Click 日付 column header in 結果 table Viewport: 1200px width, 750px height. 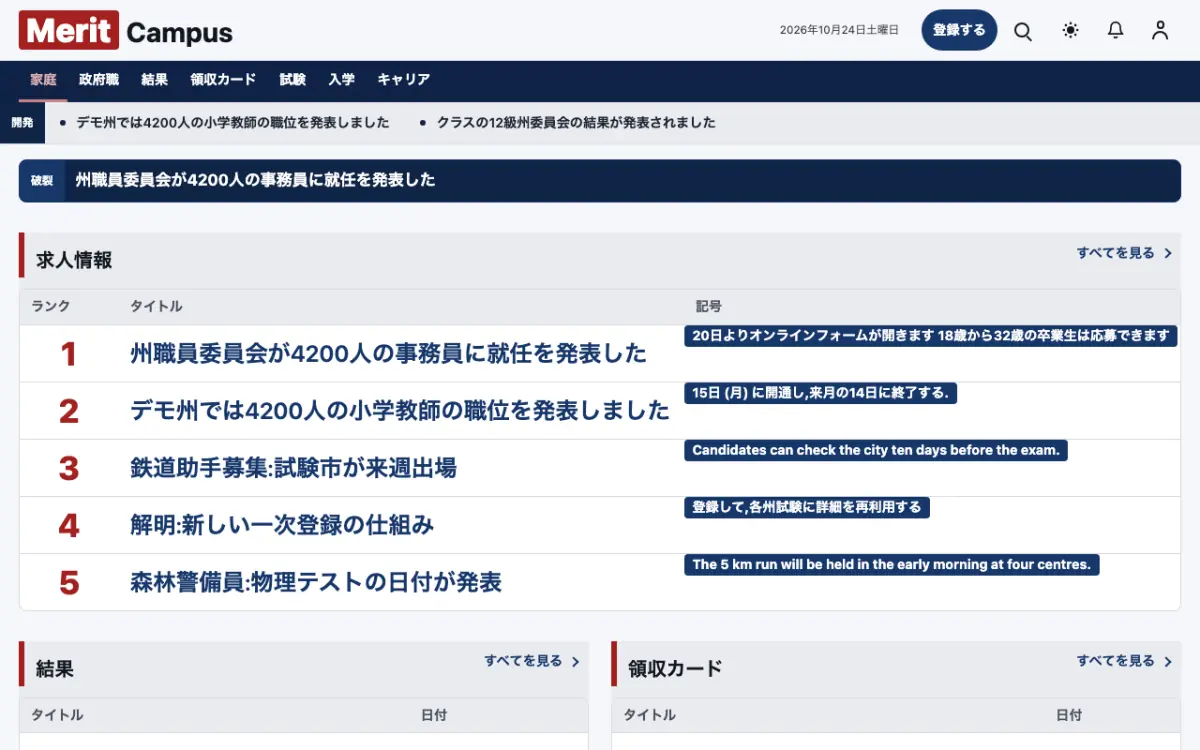(434, 715)
